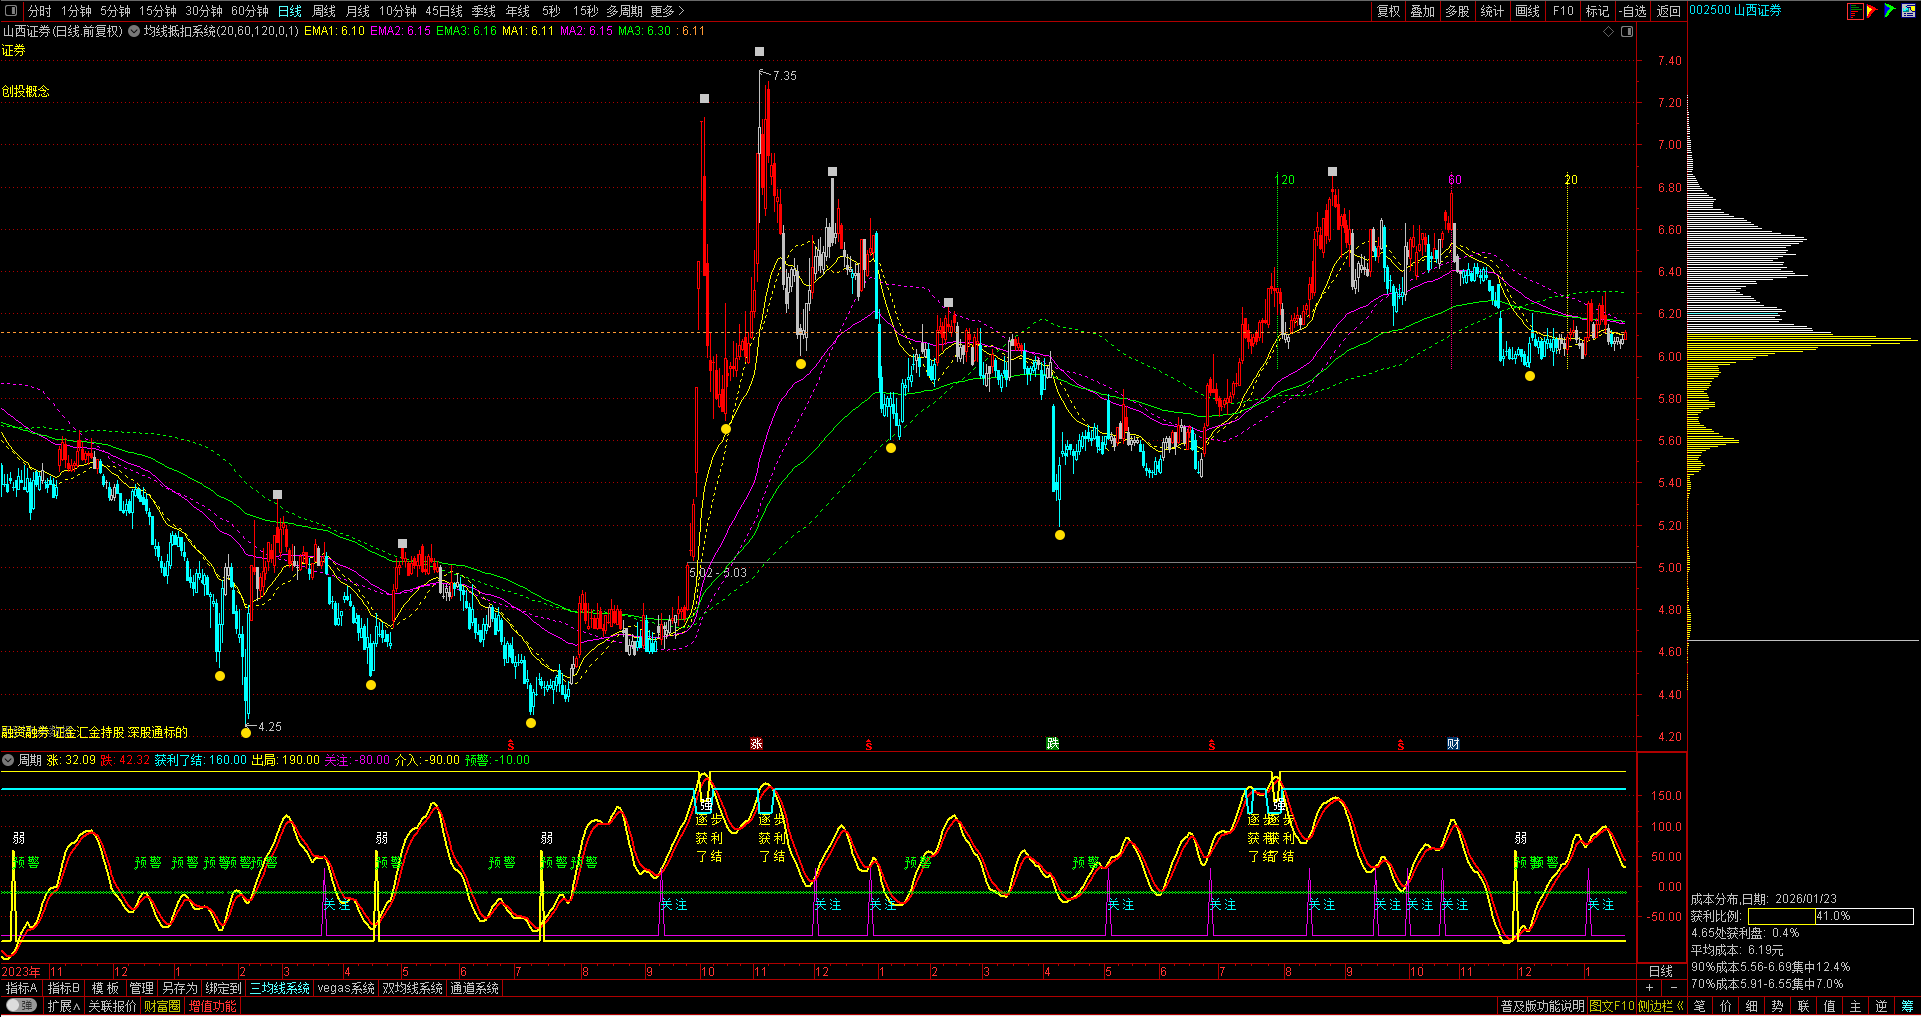Expand the 扩展 panel
This screenshot has height=1017, width=1921.
tap(63, 1006)
